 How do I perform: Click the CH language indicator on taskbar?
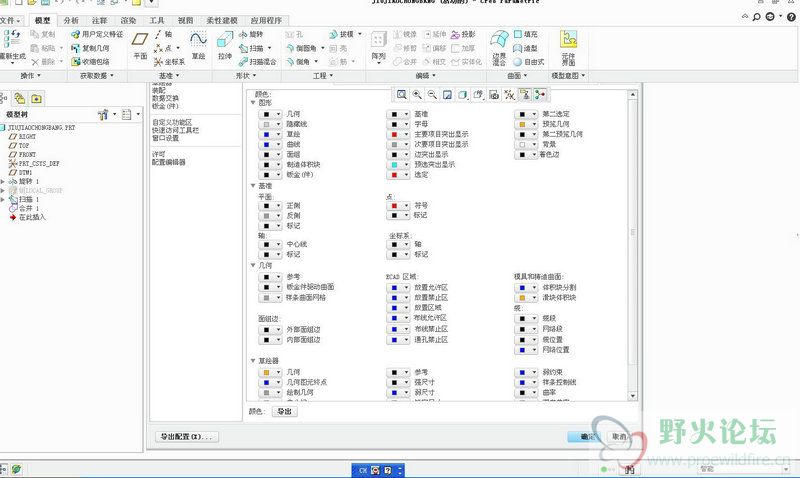pyautogui.click(x=363, y=470)
